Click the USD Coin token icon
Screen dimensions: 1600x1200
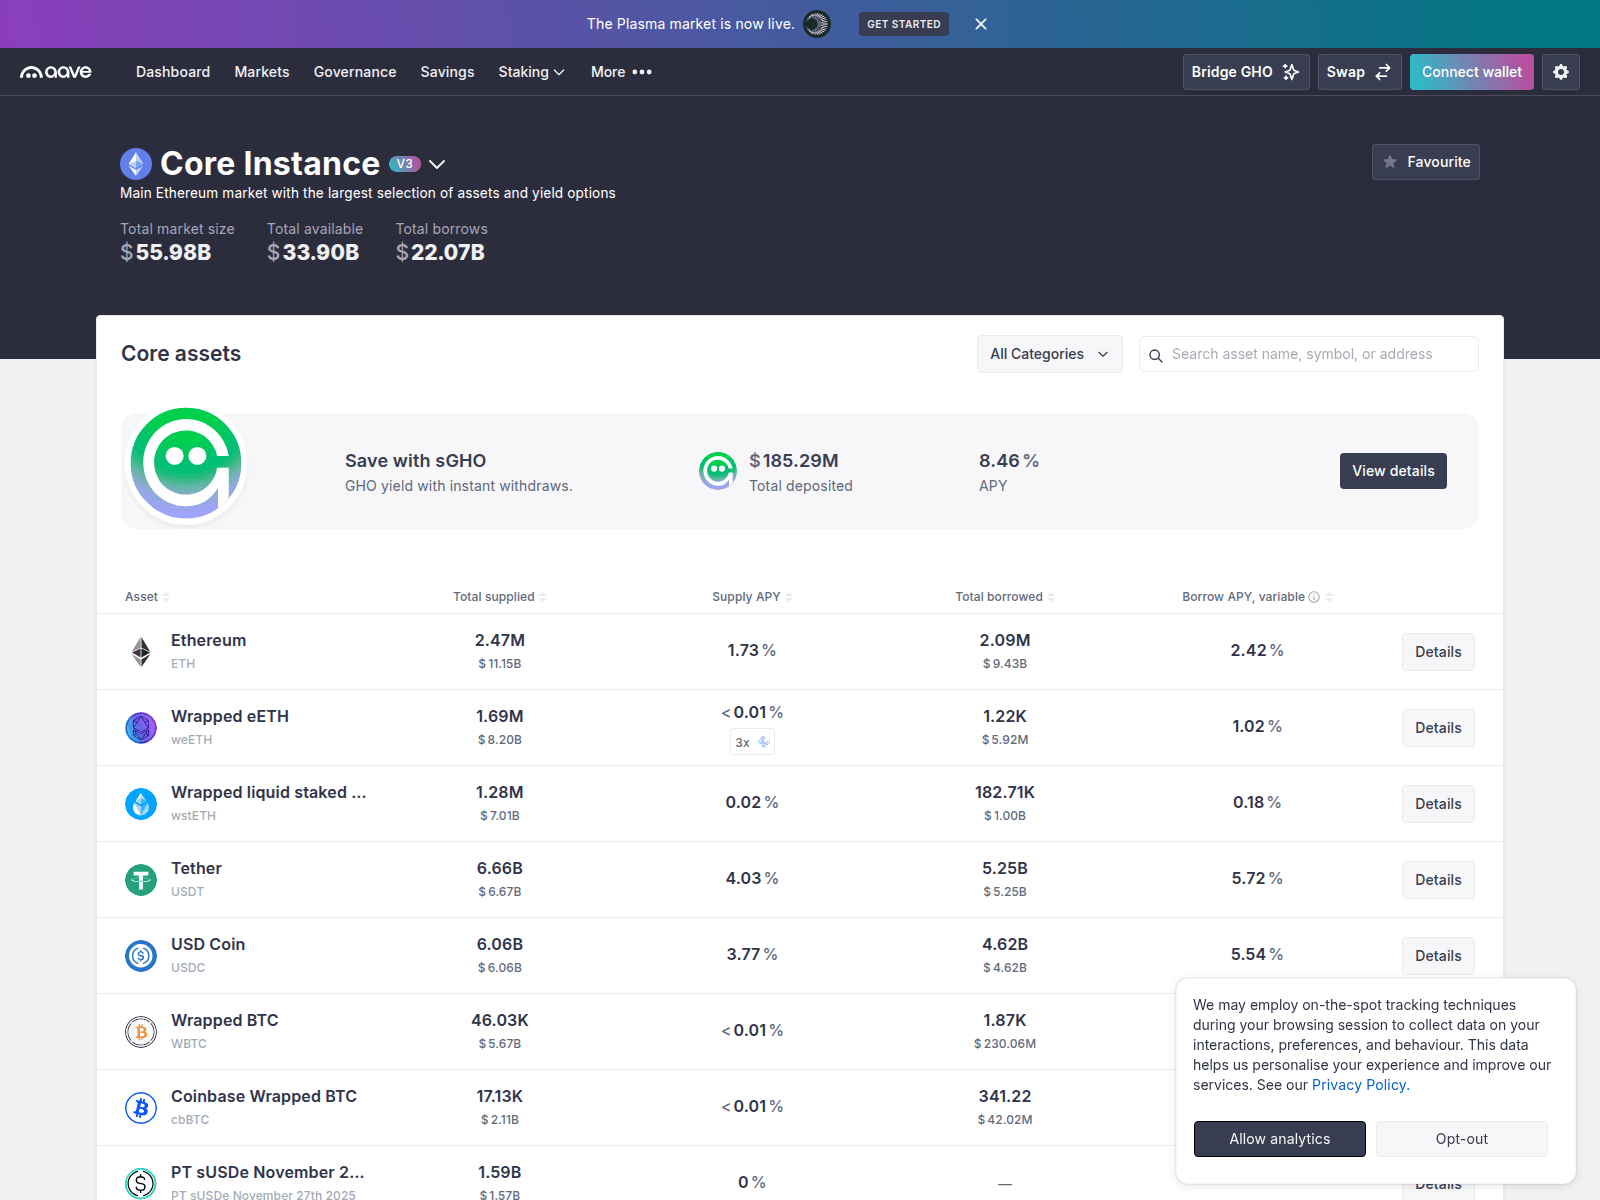coord(140,955)
